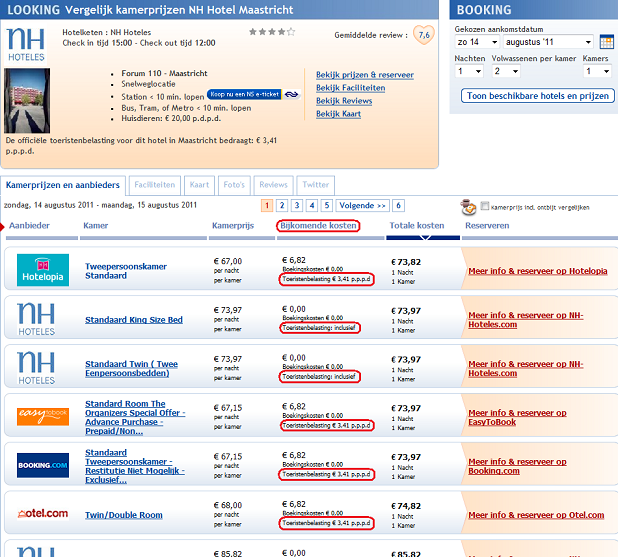Click Toon beschikbare hotels en prijzen button
The image size is (618, 557).
[x=538, y=96]
